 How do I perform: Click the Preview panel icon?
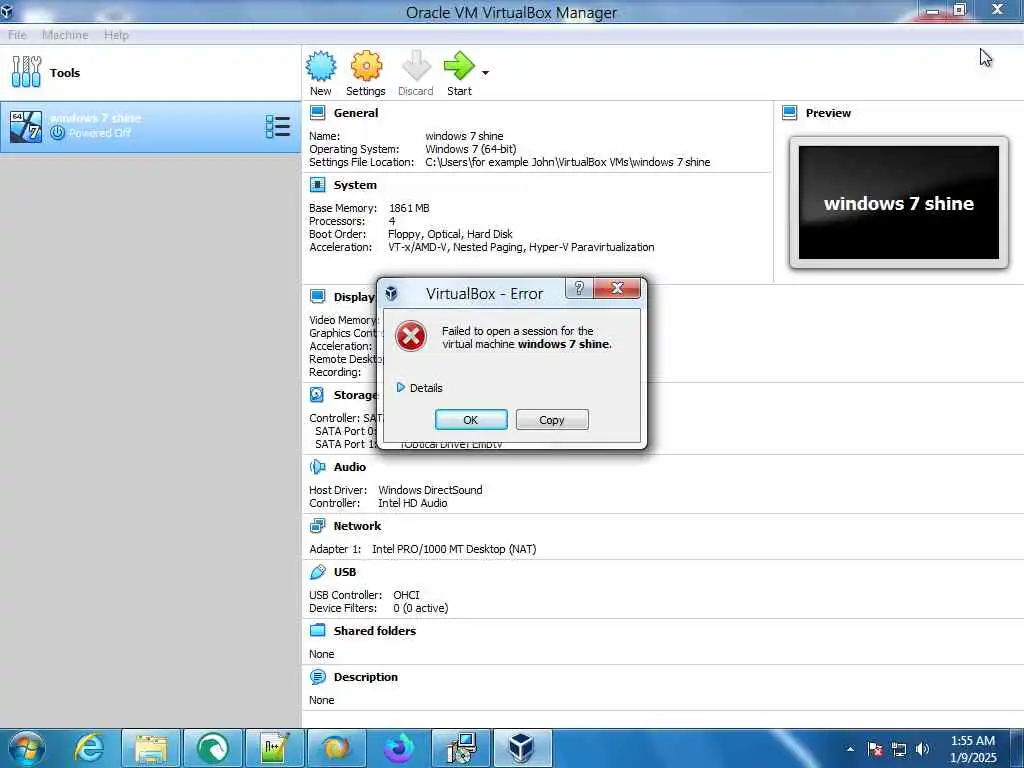790,113
